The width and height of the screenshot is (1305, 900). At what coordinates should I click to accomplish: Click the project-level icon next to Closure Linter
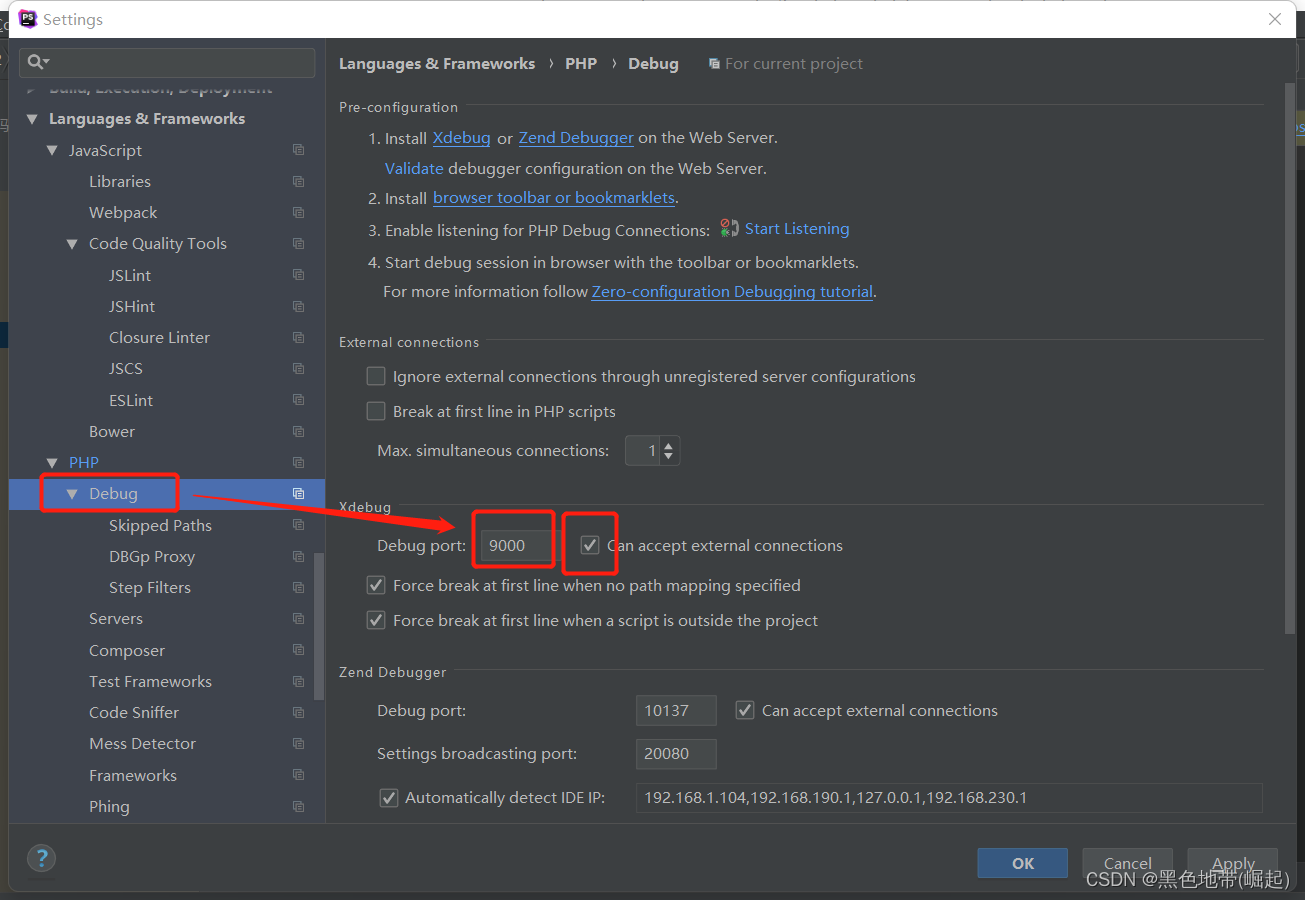(x=298, y=337)
